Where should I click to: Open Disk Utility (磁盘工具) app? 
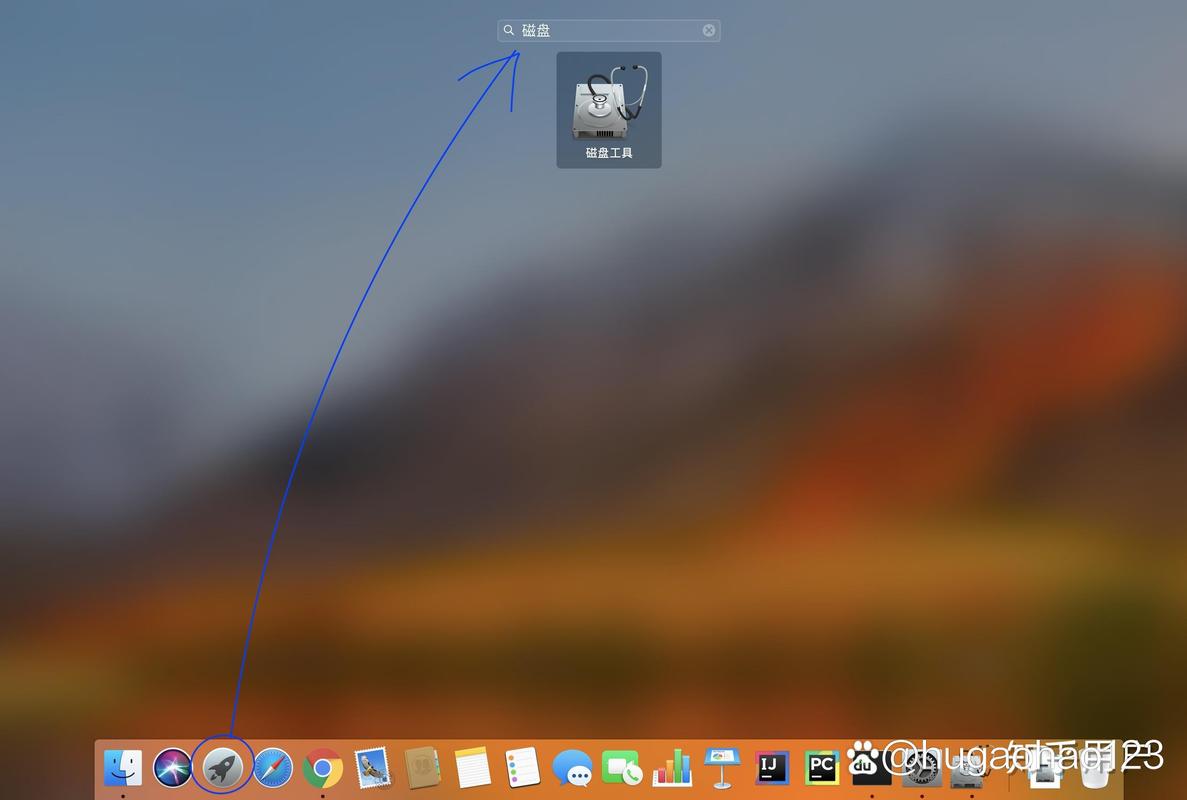coord(608,108)
